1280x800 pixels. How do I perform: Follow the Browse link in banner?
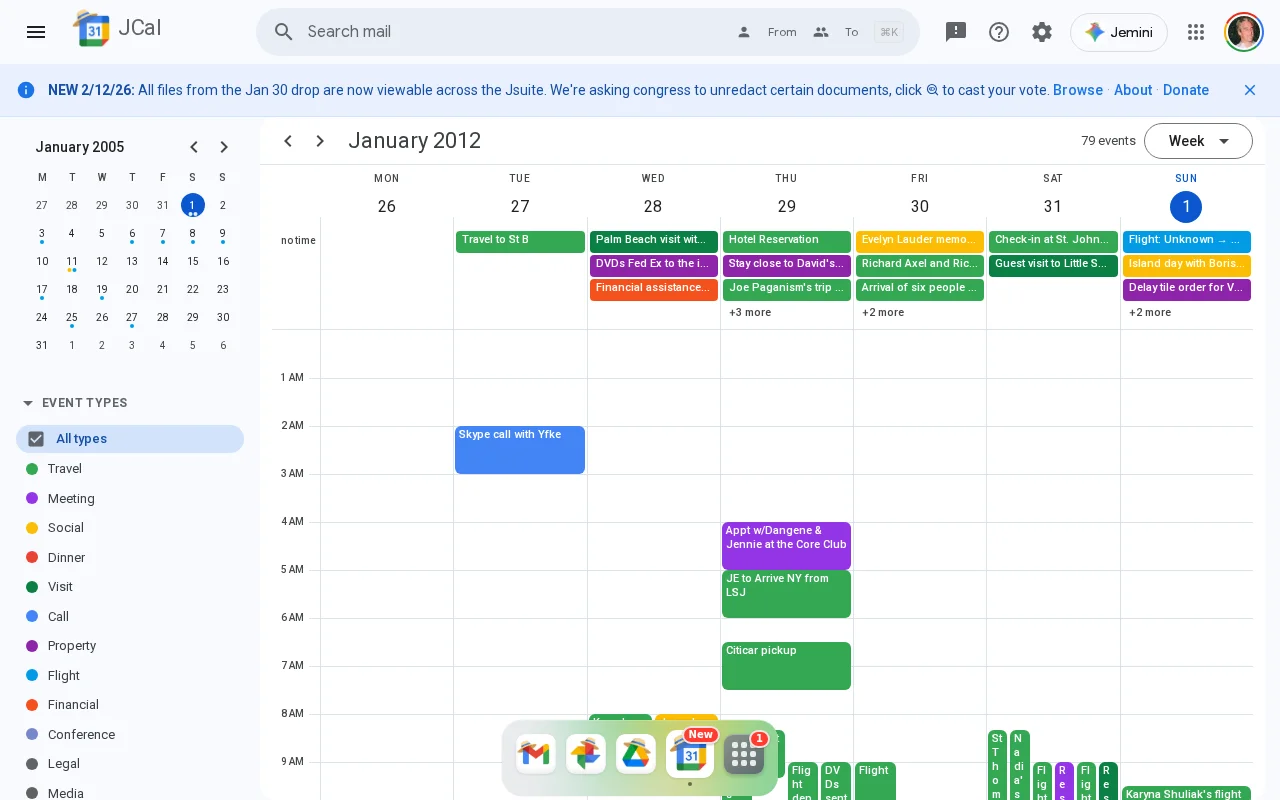(1078, 90)
